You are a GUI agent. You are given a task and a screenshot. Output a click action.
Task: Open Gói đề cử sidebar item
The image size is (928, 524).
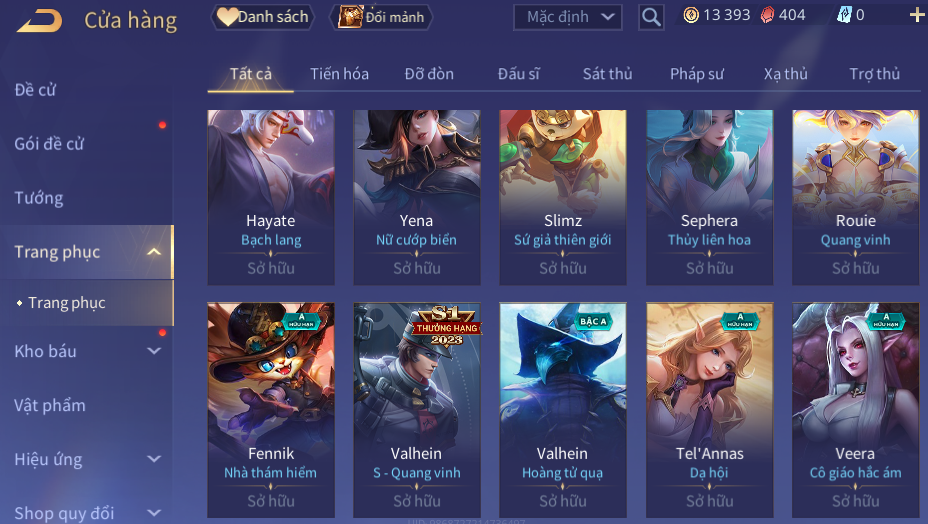(x=49, y=144)
